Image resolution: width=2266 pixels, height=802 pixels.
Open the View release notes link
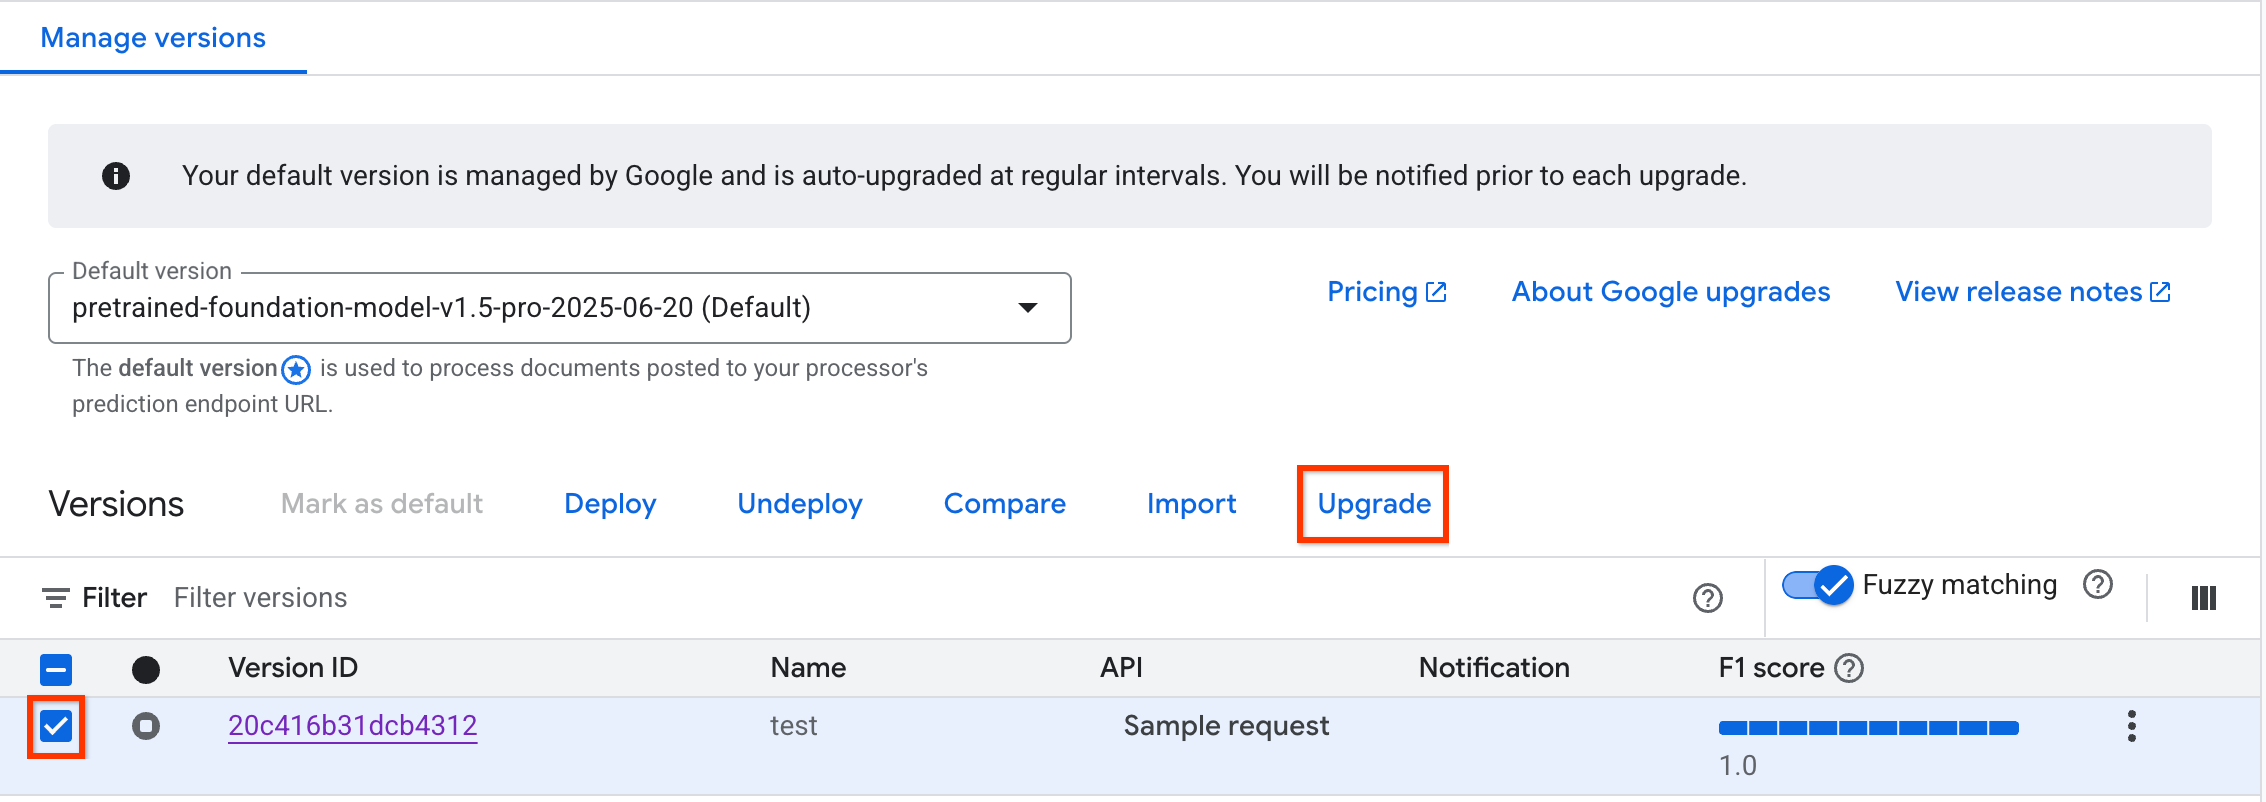point(2032,292)
